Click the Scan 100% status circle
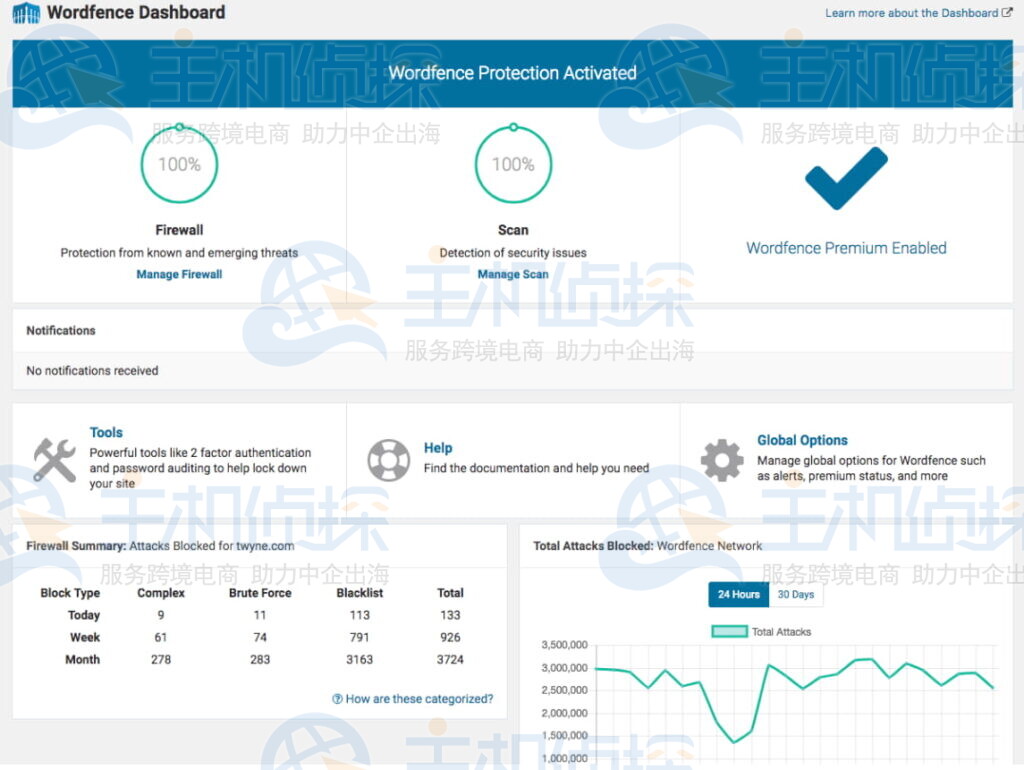The height and width of the screenshot is (770, 1024). [513, 165]
